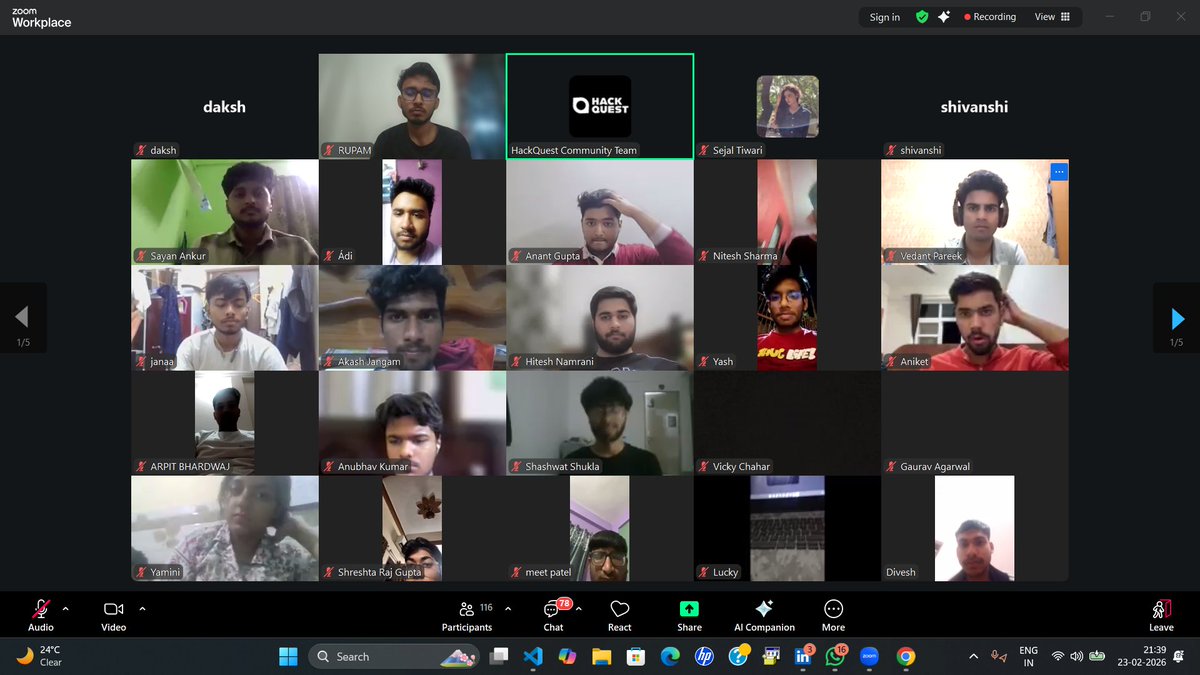Expand the video options arrow beside Video
Image resolution: width=1200 pixels, height=675 pixels.
coord(142,608)
